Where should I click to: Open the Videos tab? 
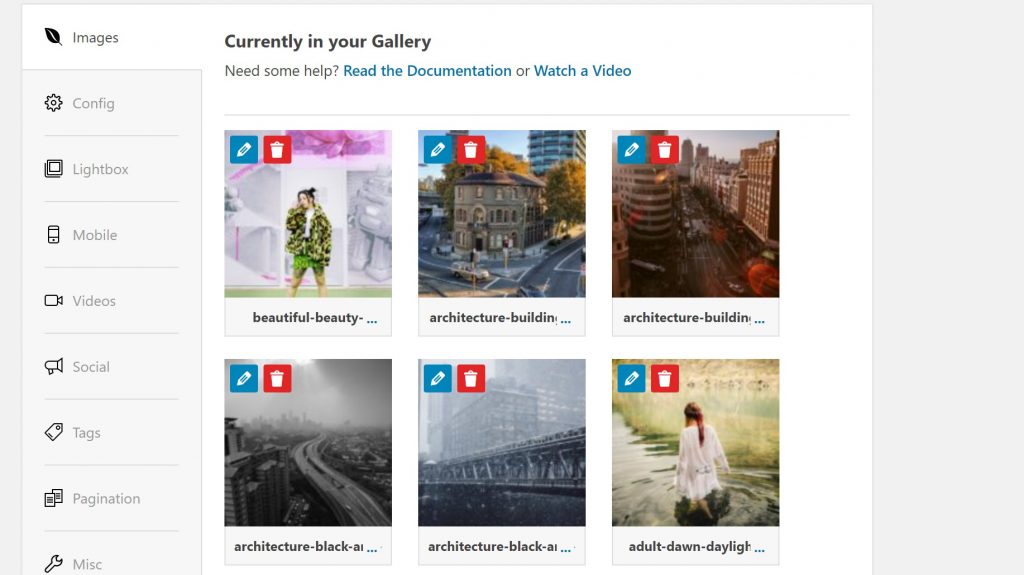pos(94,301)
